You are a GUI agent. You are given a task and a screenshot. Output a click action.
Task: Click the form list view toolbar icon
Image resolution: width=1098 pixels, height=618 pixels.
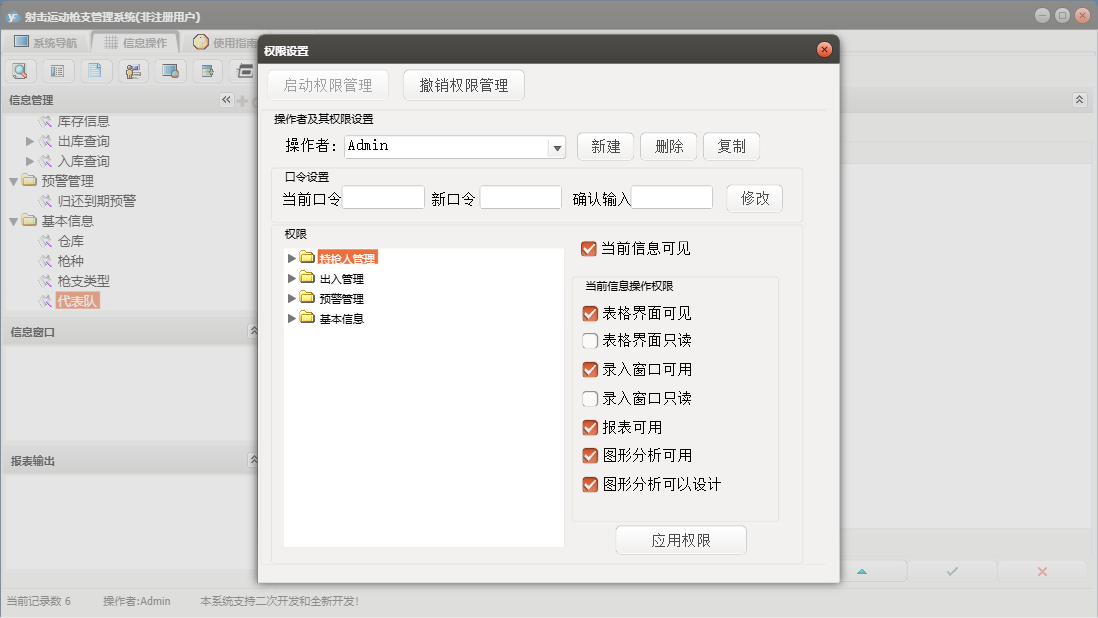[57, 71]
